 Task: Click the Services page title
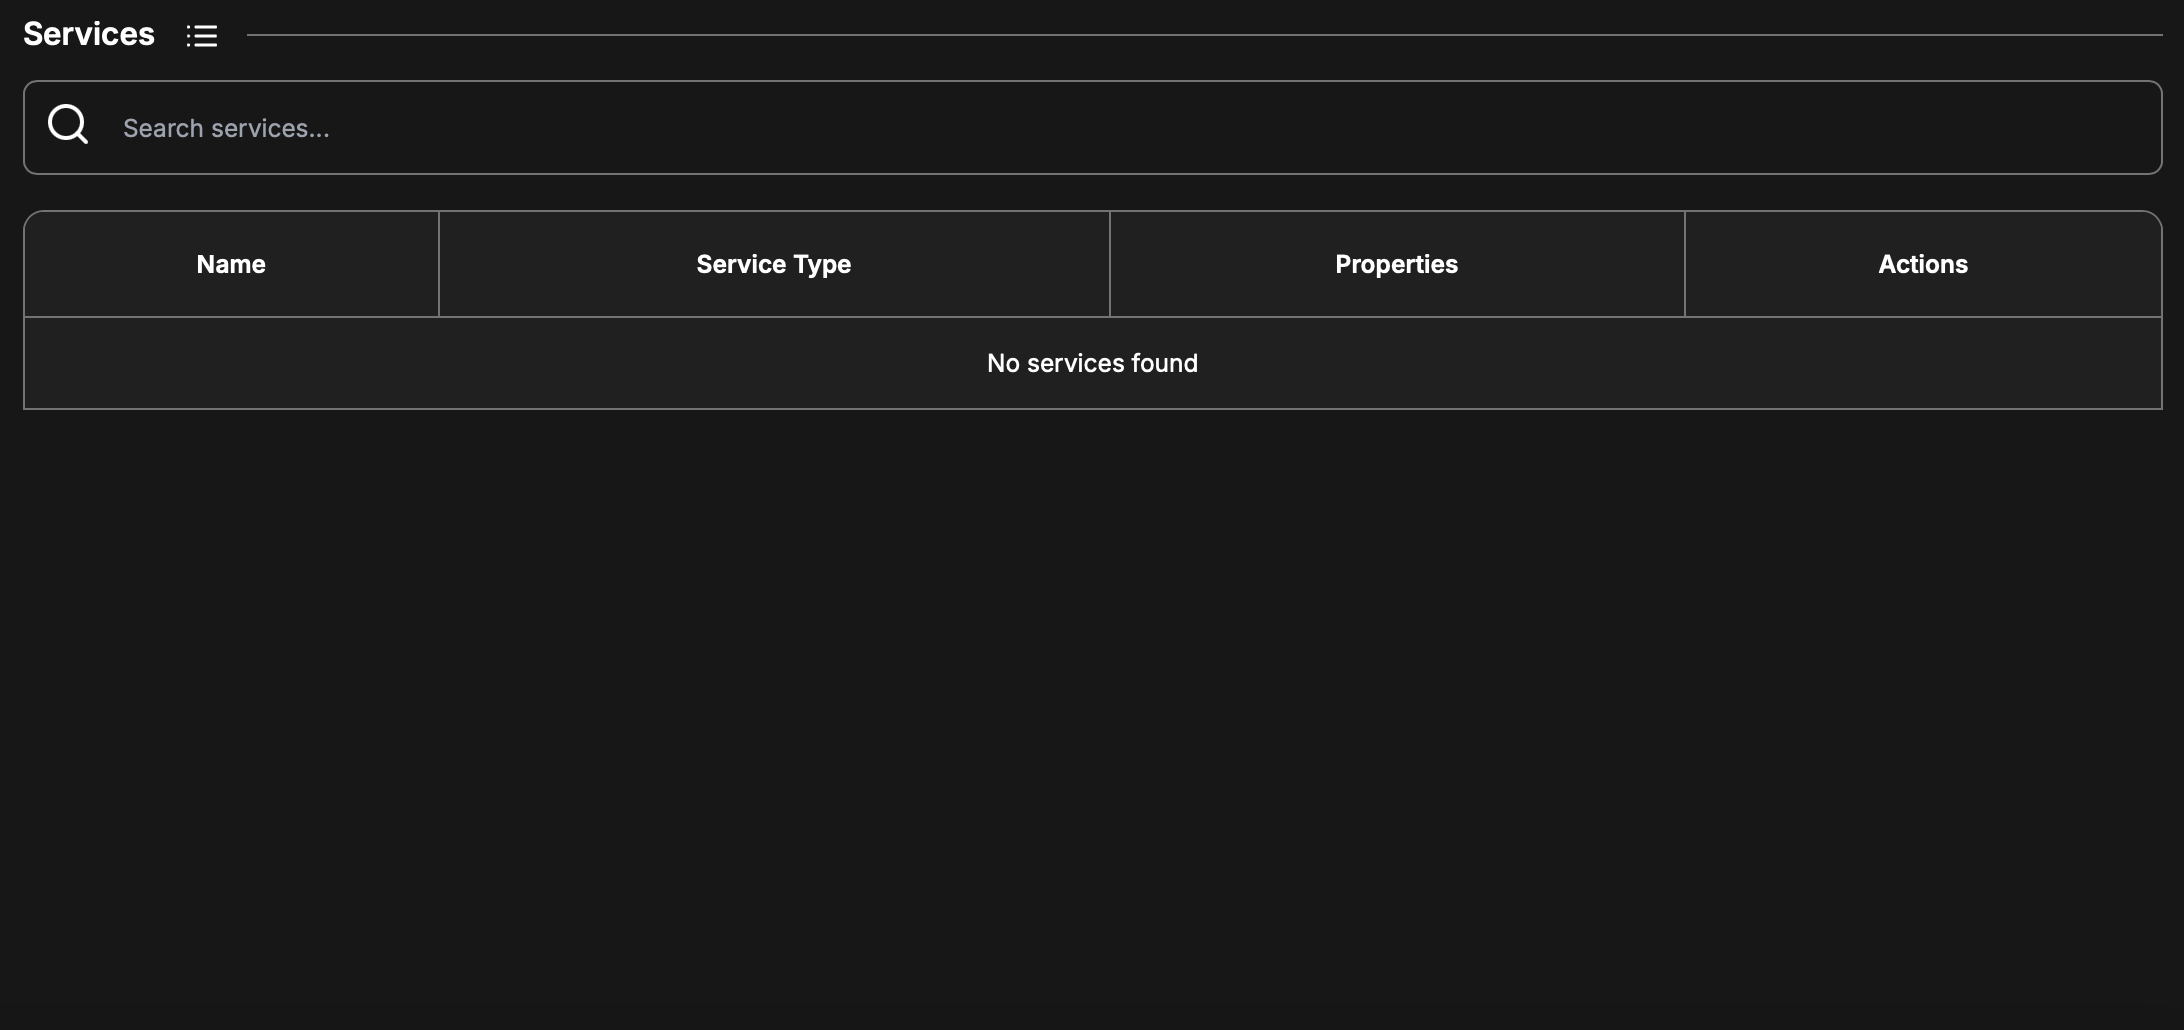click(x=89, y=34)
